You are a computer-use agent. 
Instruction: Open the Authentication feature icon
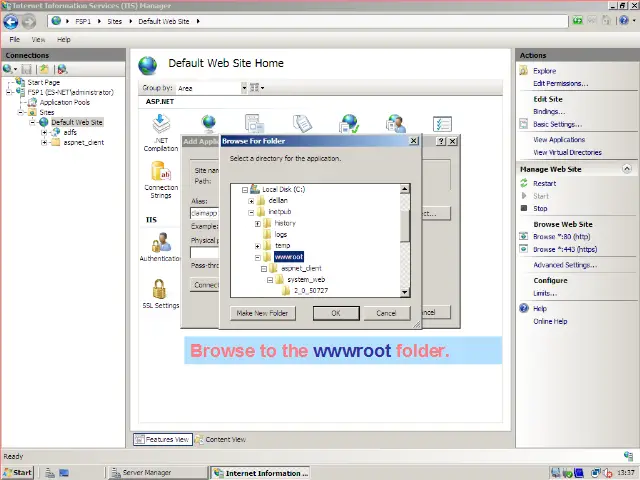[161, 242]
